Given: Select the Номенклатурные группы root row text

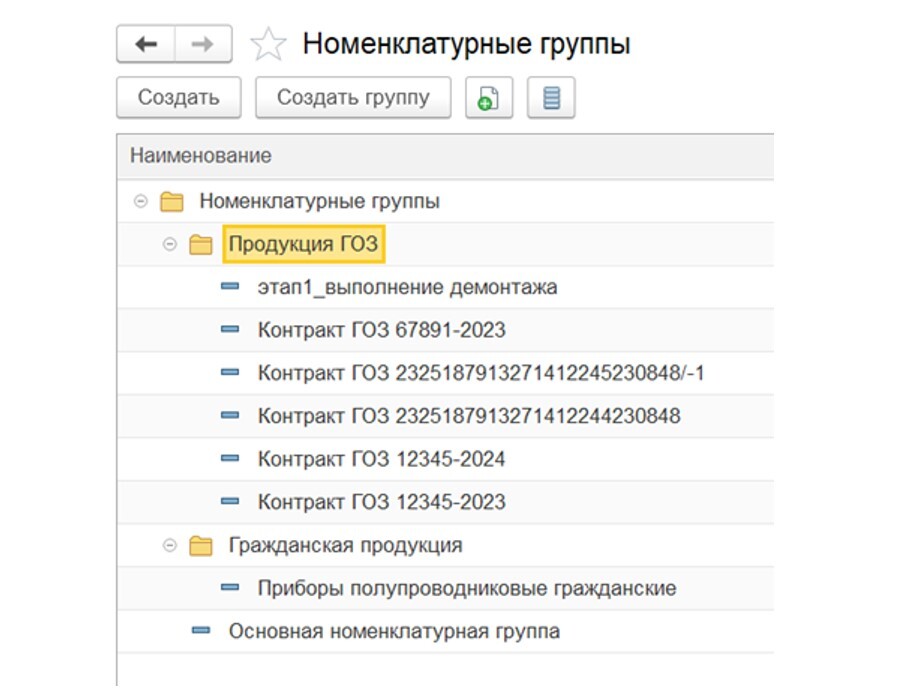Looking at the screenshot, I should pos(319,201).
